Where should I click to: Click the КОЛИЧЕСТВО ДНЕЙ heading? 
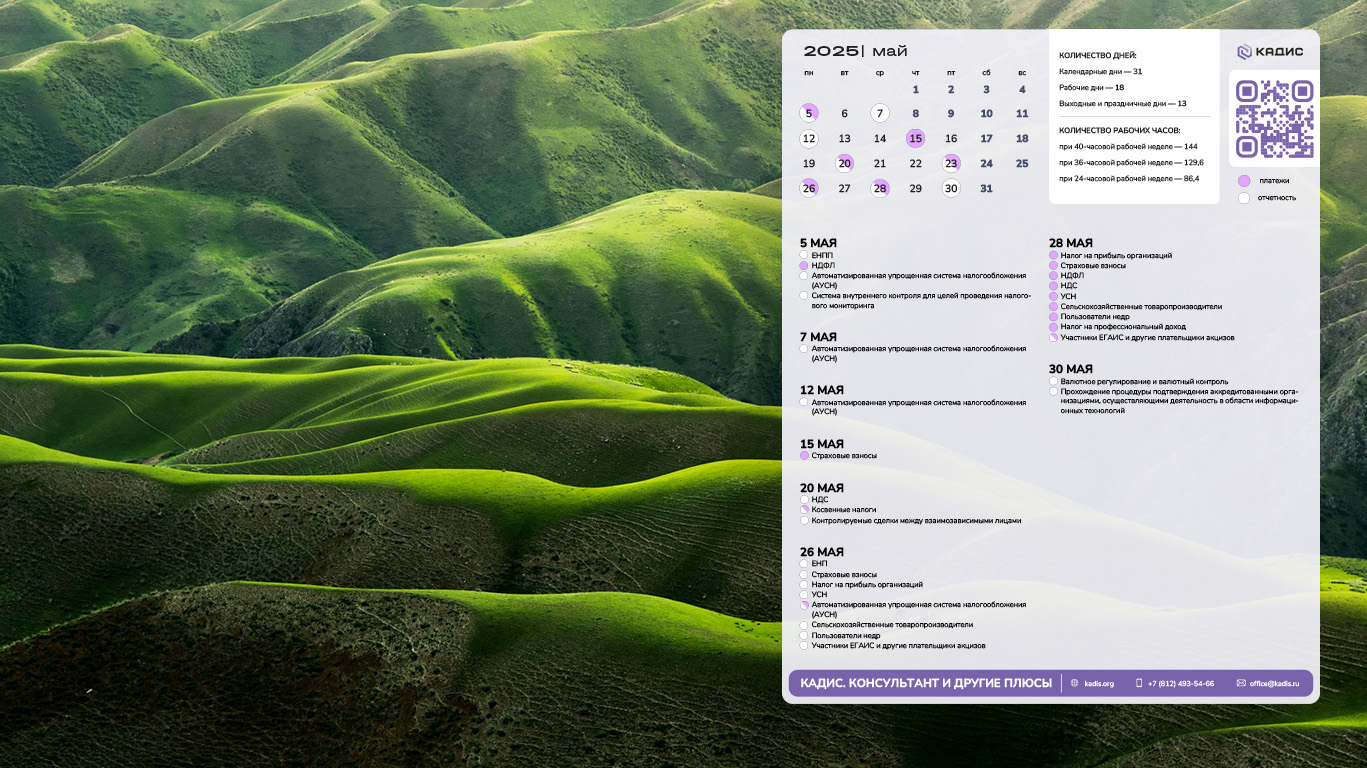(1098, 56)
